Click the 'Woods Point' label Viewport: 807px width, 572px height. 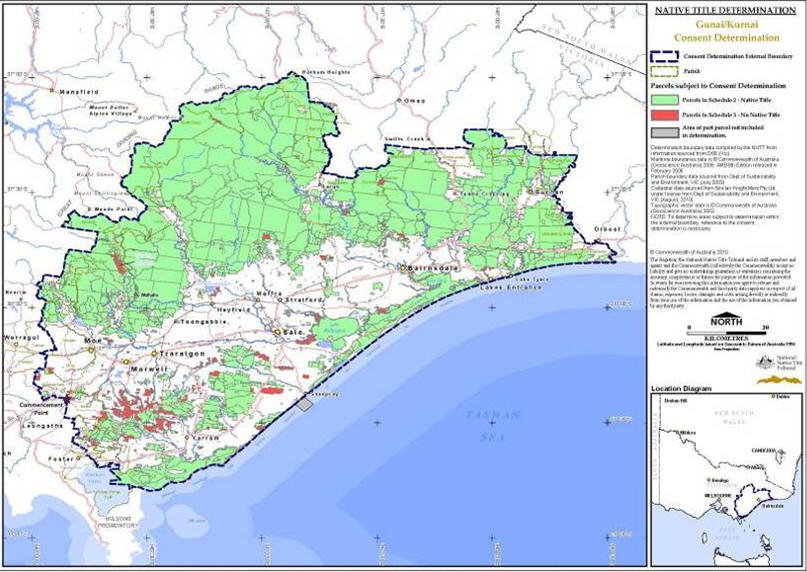pyautogui.click(x=113, y=209)
